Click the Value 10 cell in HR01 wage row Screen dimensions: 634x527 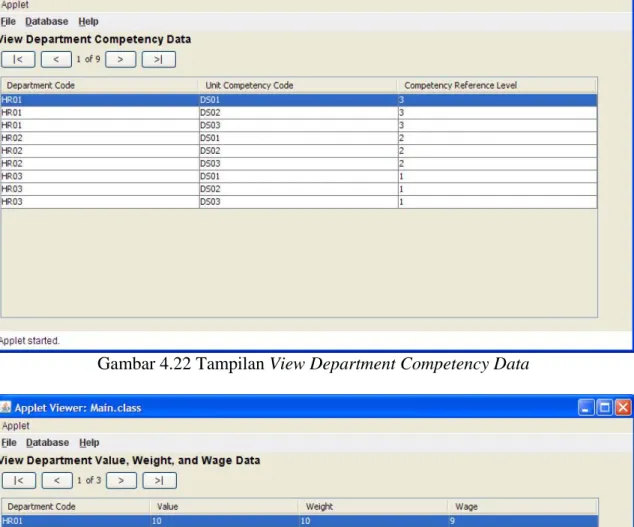(x=224, y=521)
